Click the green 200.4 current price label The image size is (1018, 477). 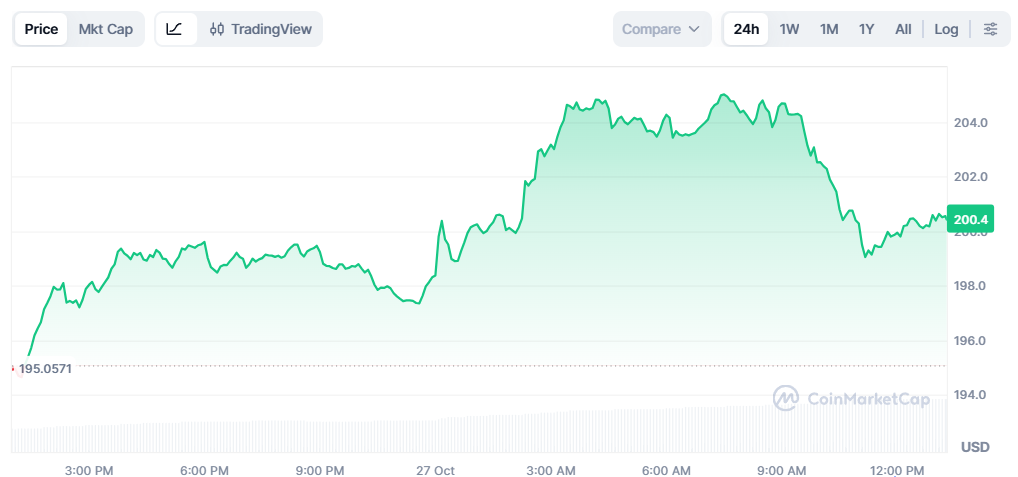click(x=971, y=219)
